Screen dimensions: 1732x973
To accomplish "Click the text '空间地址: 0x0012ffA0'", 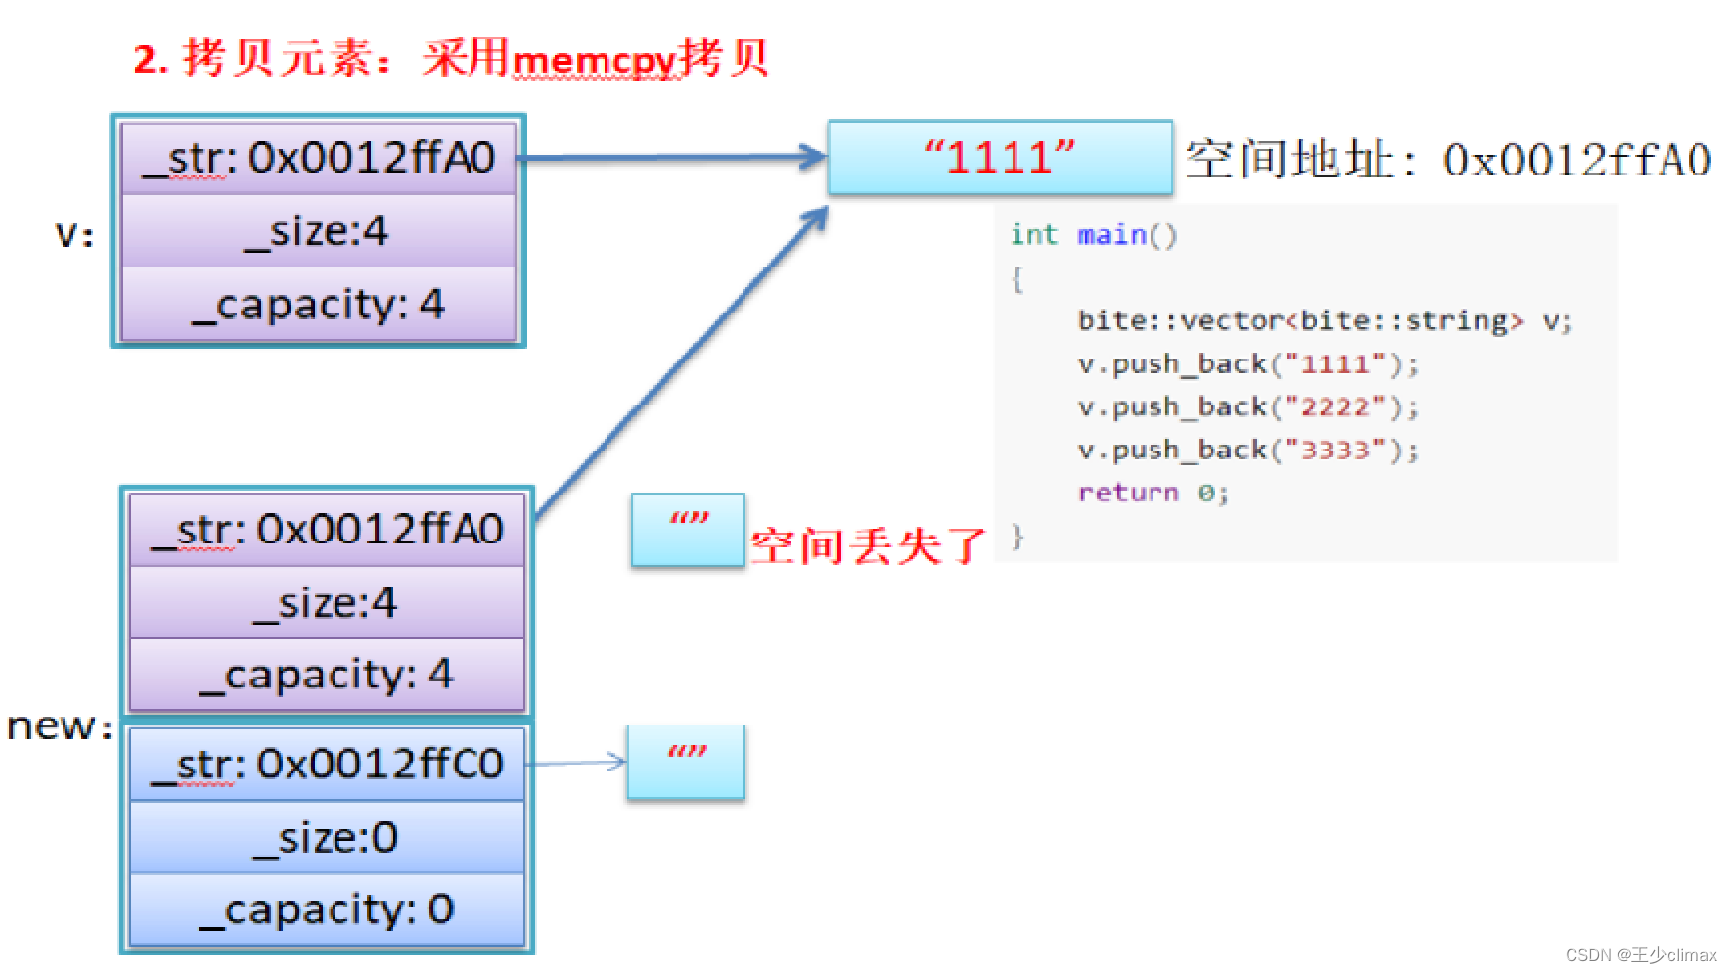I will click(x=1448, y=159).
